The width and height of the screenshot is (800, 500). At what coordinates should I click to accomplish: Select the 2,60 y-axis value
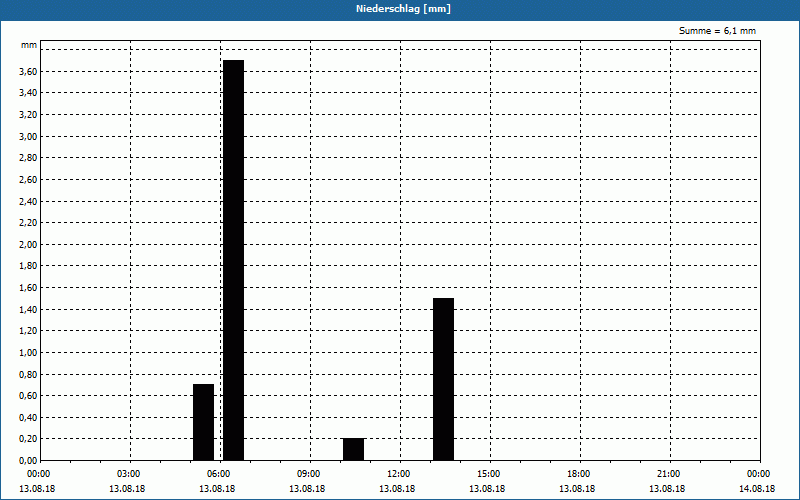[28, 180]
